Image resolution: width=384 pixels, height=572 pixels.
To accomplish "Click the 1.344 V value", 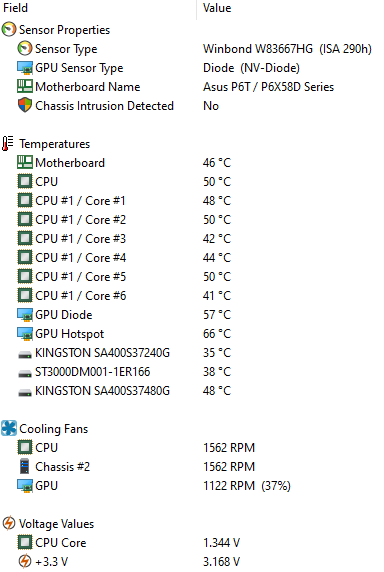I will (x=221, y=542).
